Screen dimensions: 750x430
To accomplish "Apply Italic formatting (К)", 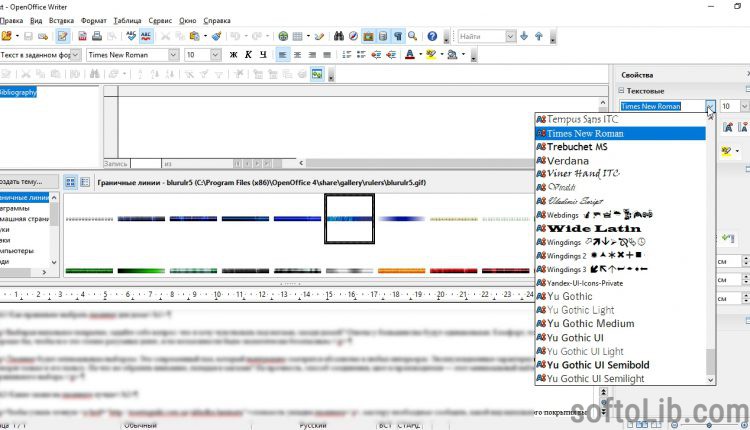I will tap(248, 55).
